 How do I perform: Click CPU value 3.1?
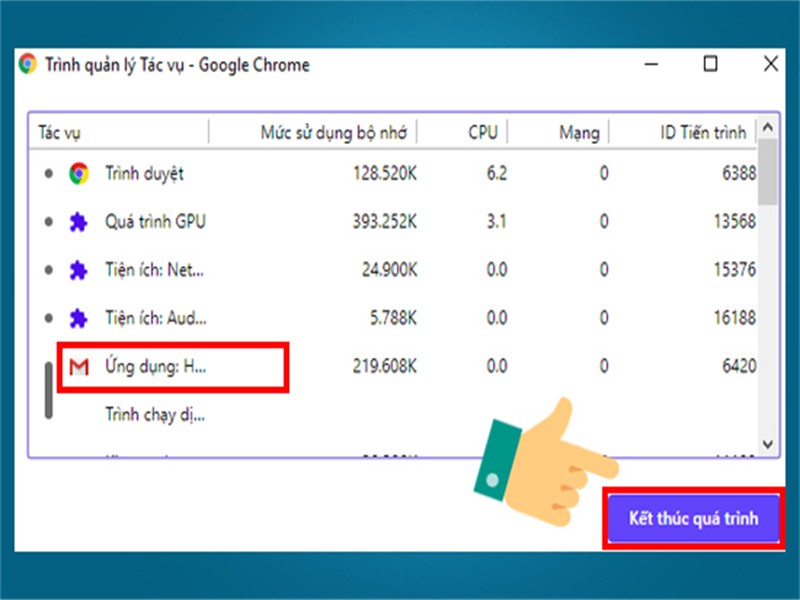(x=496, y=222)
